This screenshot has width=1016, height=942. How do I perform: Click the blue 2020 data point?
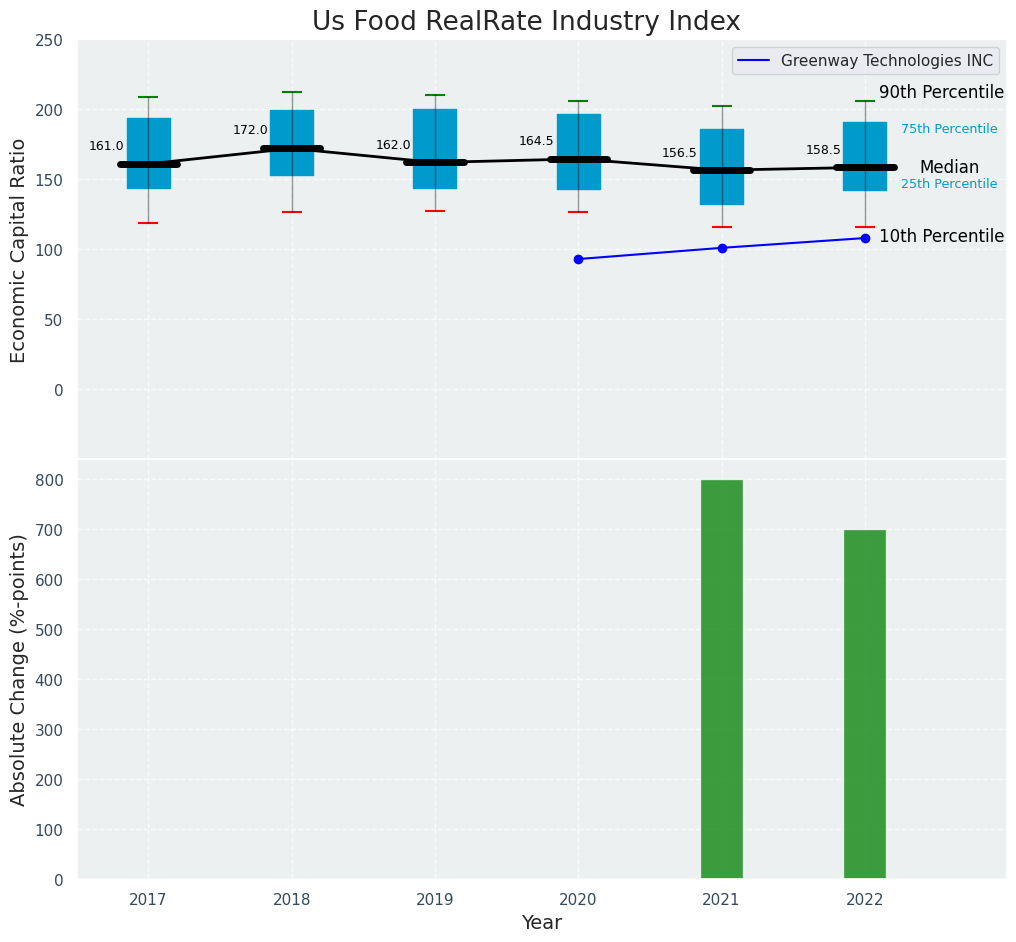578,259
